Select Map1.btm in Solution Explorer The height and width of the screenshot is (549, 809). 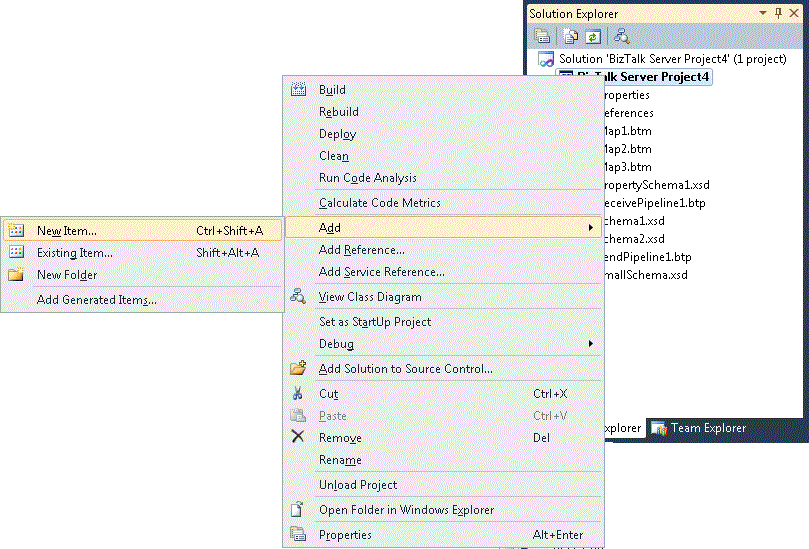[628, 131]
